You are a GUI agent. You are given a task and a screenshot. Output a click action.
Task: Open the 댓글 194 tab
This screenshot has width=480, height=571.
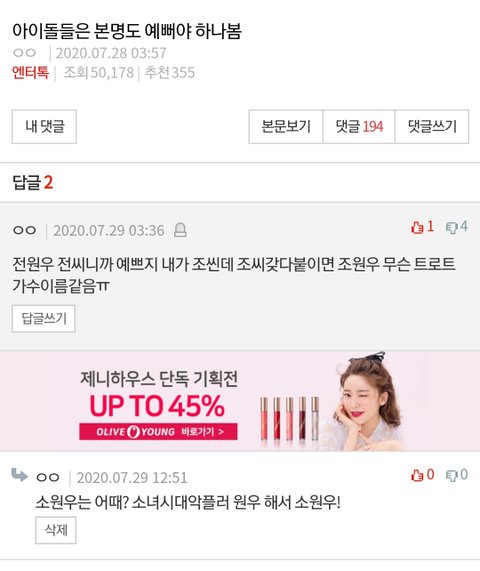coord(359,126)
